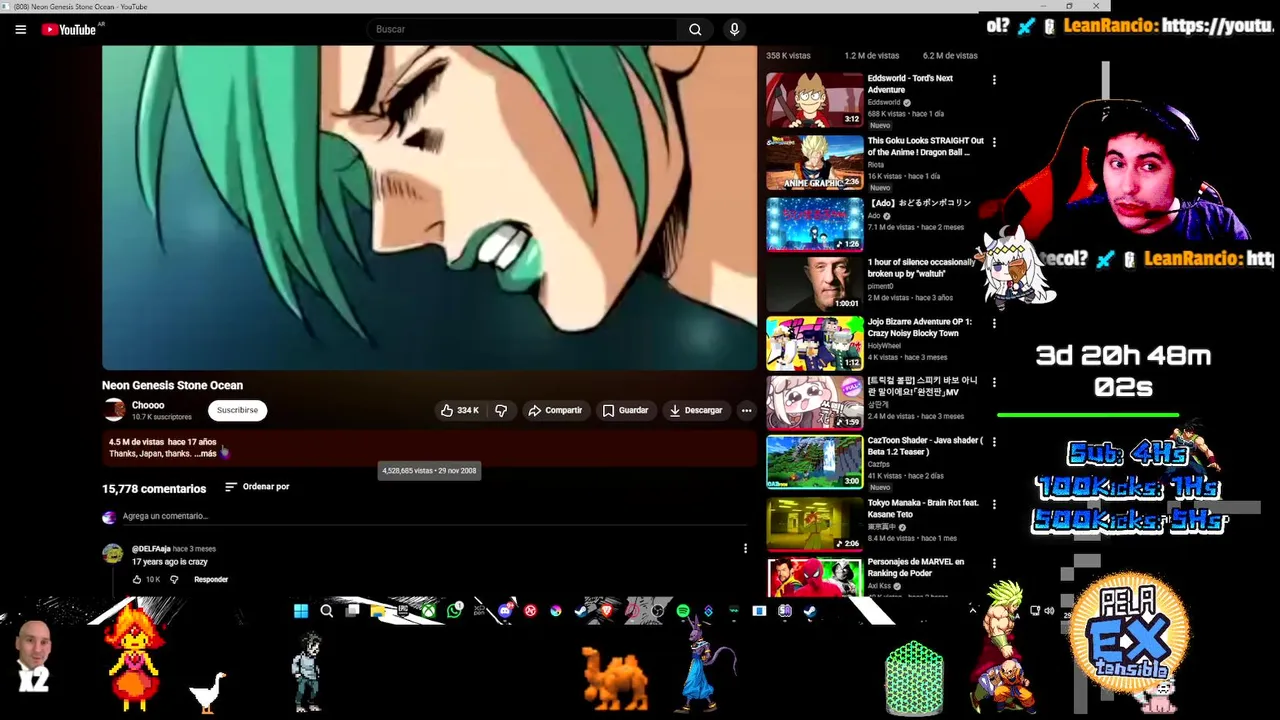Image resolution: width=1280 pixels, height=720 pixels.
Task: Open options for Goku anime video
Action: (994, 142)
